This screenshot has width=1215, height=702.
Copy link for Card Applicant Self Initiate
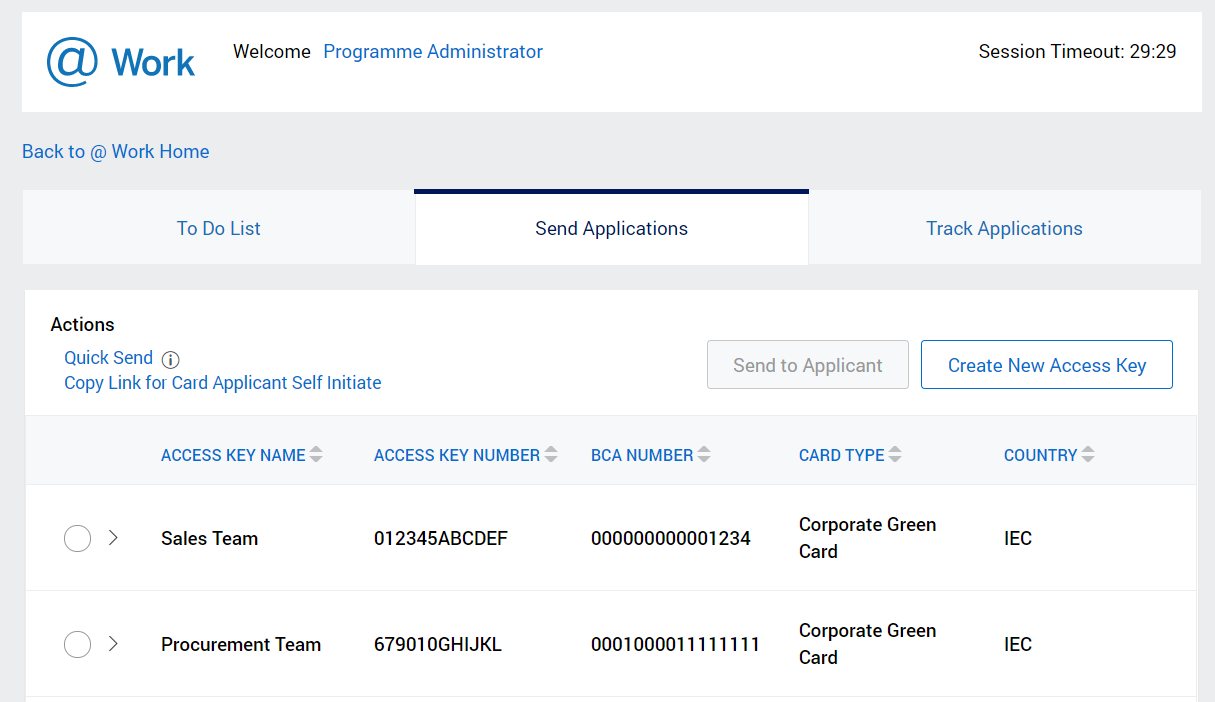(222, 382)
